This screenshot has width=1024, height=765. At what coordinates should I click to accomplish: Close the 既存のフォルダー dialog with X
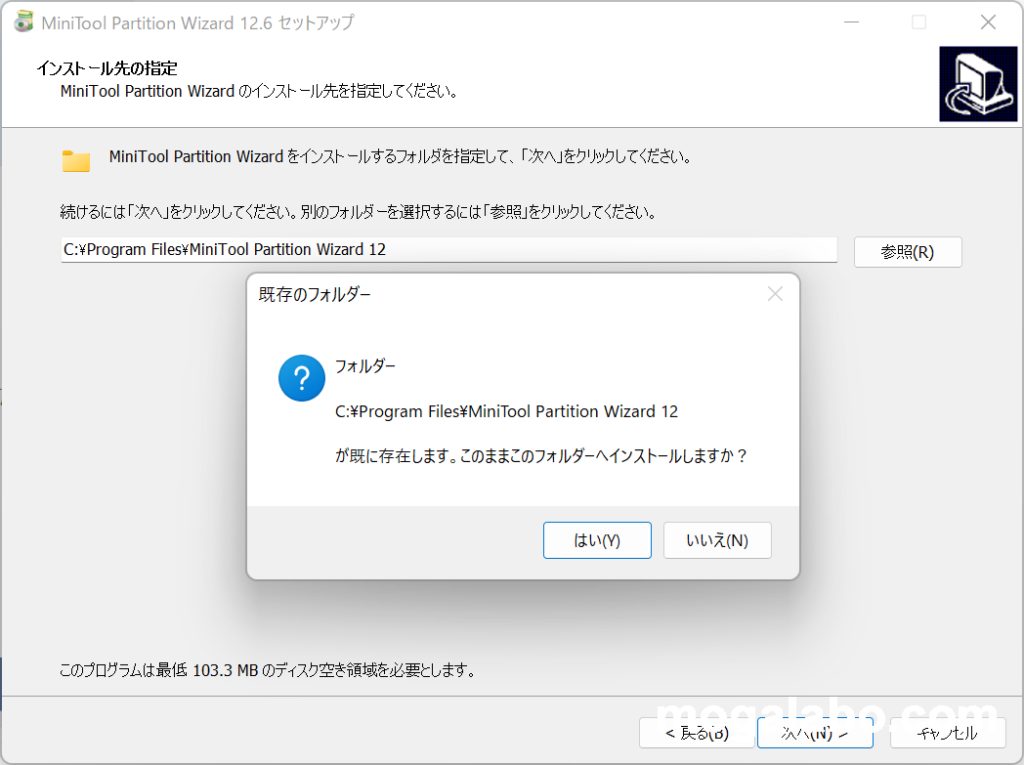[775, 294]
